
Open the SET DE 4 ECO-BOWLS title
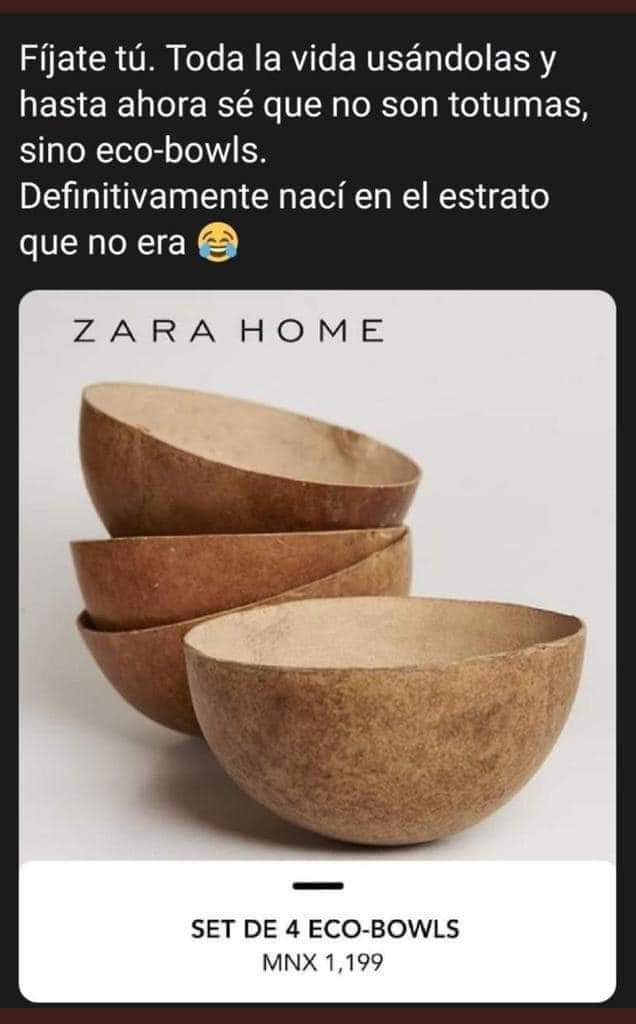pos(325,929)
